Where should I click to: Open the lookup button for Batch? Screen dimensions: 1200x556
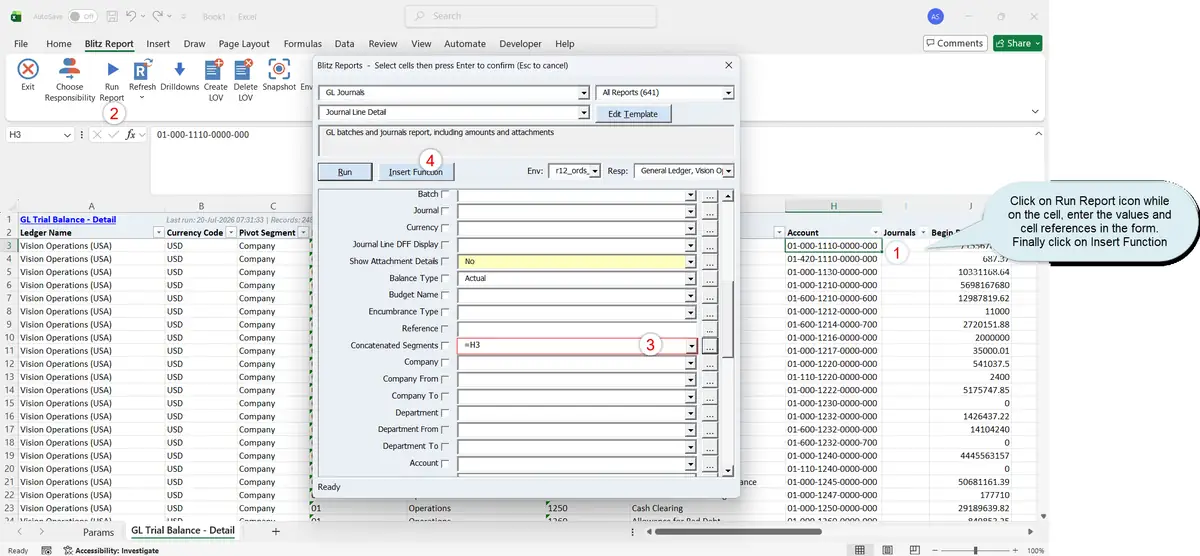(x=710, y=195)
